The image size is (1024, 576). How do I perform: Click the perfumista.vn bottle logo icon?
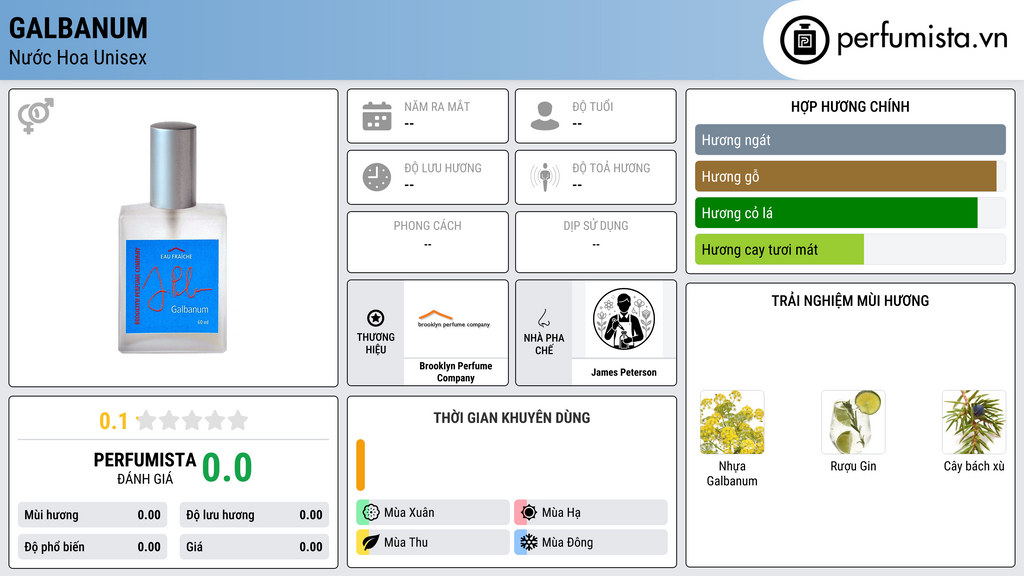click(x=805, y=40)
